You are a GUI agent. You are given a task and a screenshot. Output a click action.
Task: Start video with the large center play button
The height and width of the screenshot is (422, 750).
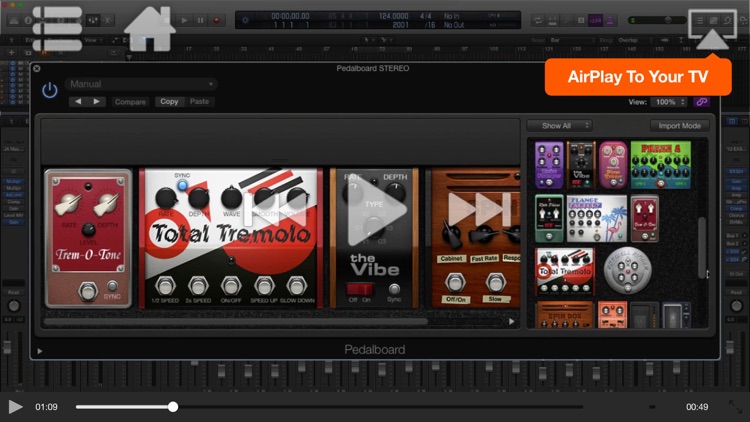377,209
